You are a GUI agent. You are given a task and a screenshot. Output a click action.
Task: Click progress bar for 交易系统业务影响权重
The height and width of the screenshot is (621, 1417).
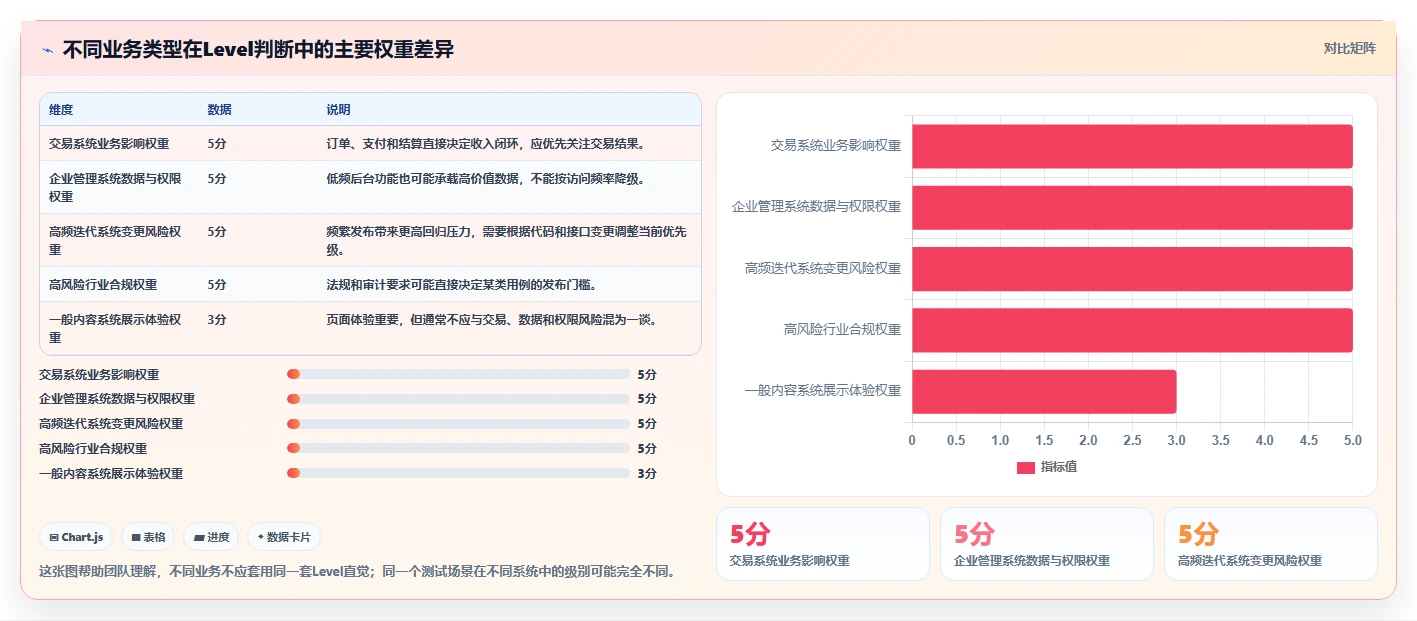coord(458,374)
